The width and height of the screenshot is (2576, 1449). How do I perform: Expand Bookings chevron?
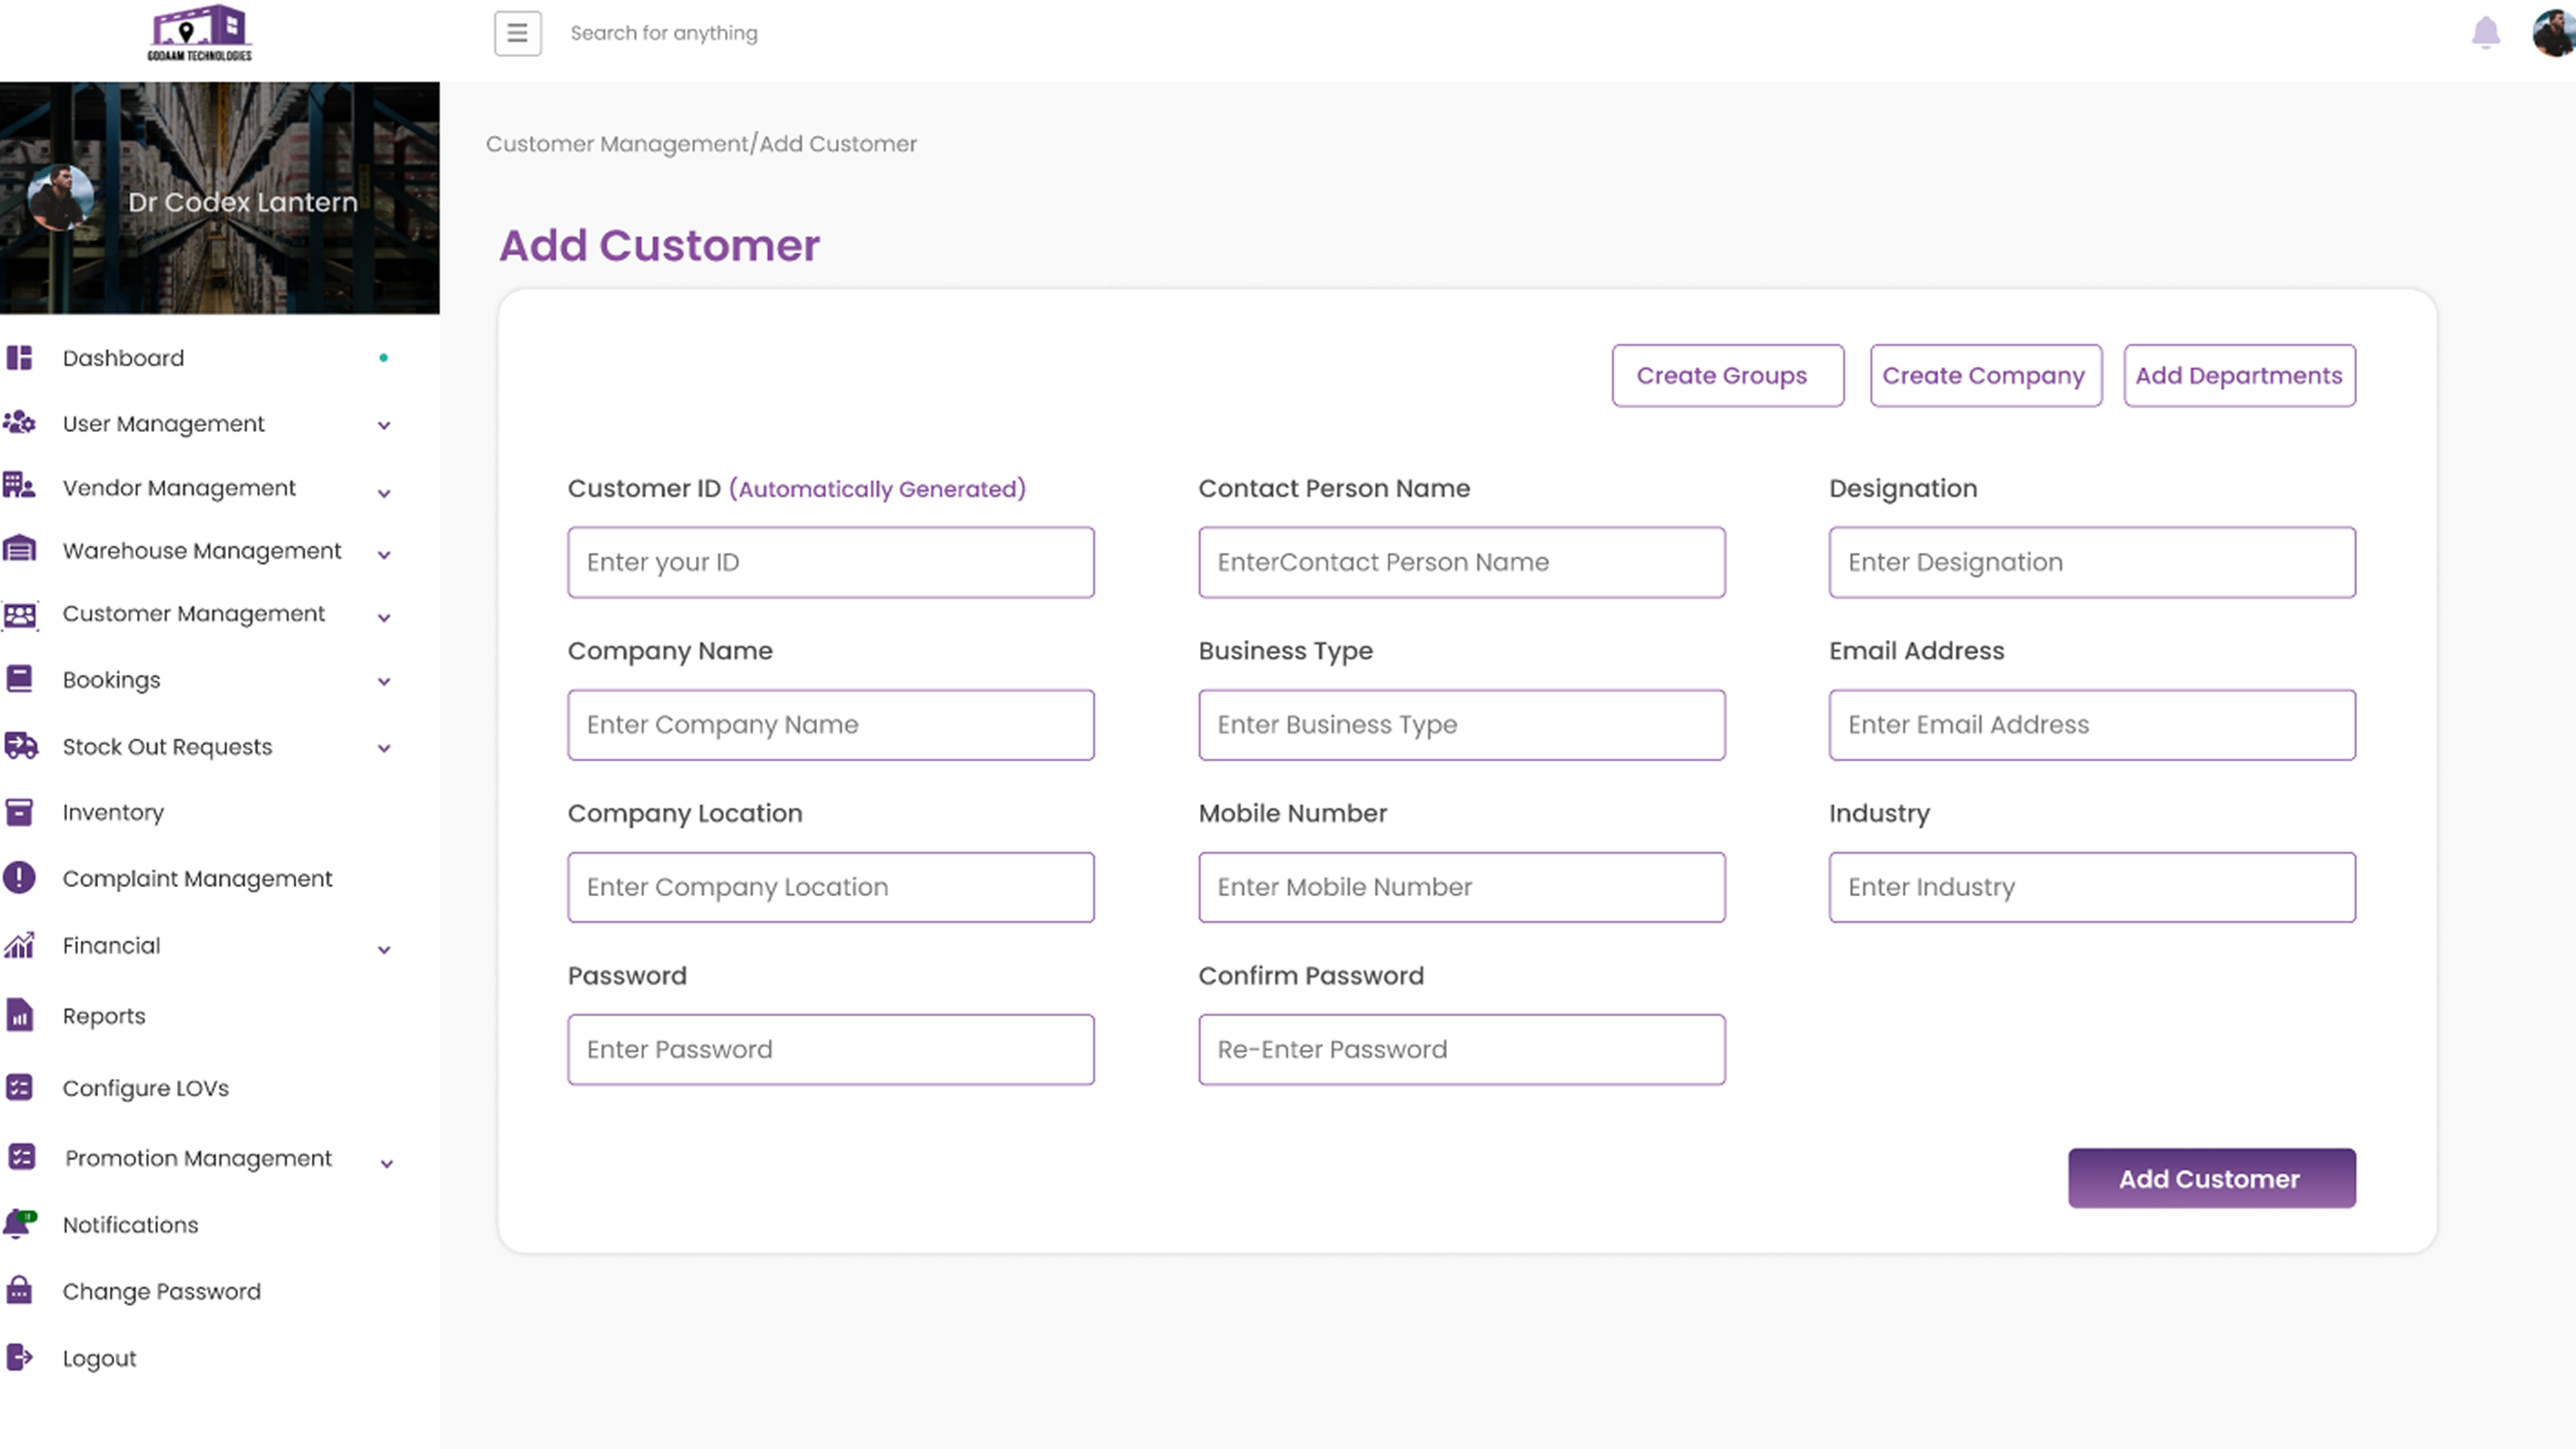(x=384, y=681)
